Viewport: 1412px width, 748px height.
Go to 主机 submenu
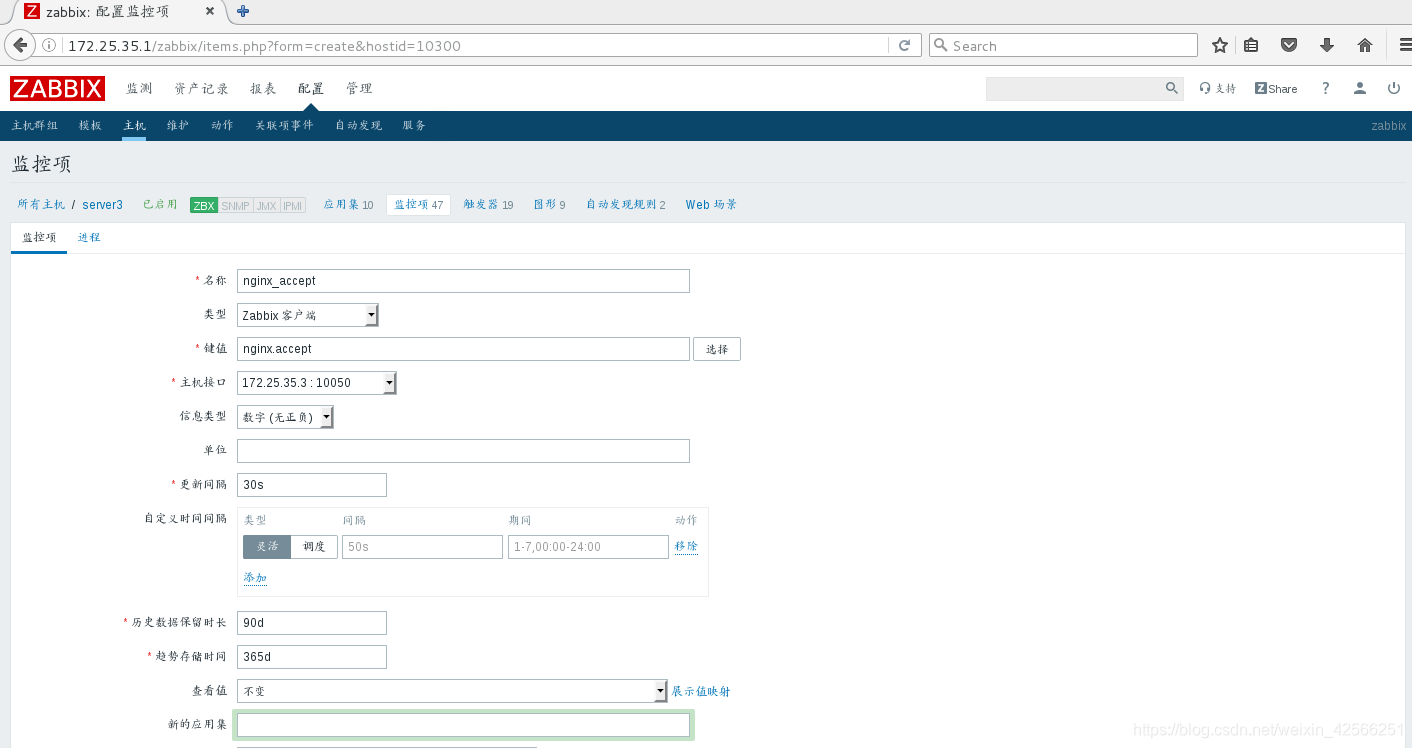134,125
